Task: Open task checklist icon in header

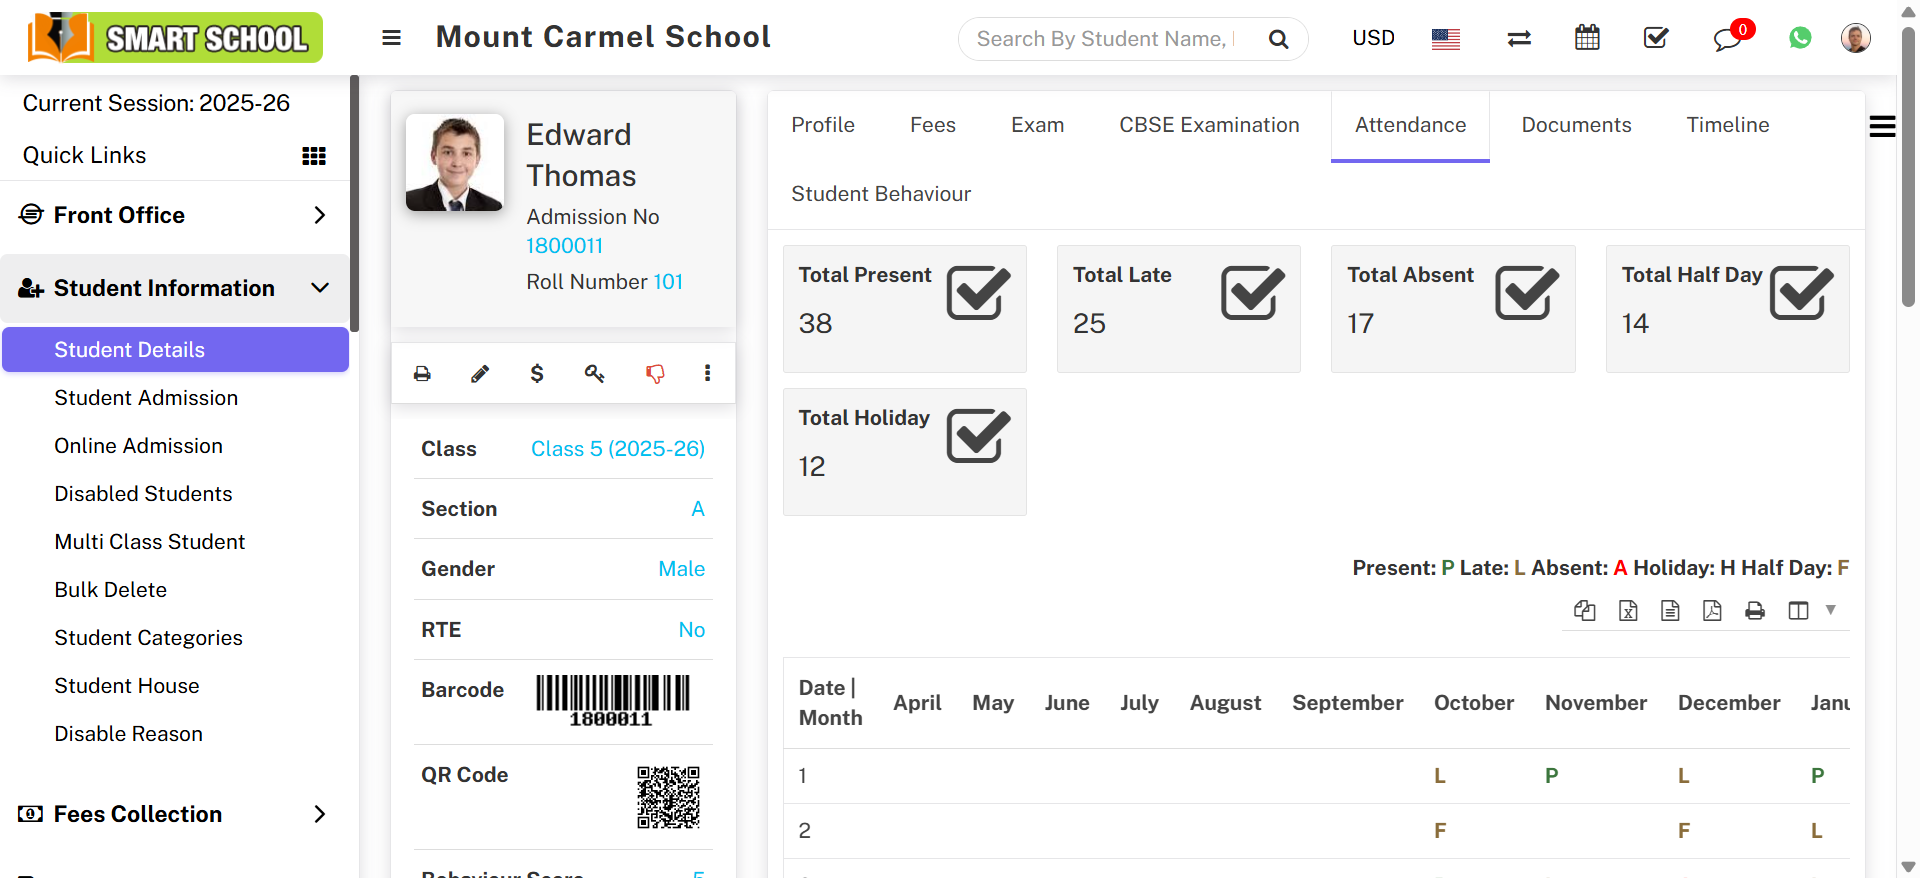Action: click(1656, 38)
